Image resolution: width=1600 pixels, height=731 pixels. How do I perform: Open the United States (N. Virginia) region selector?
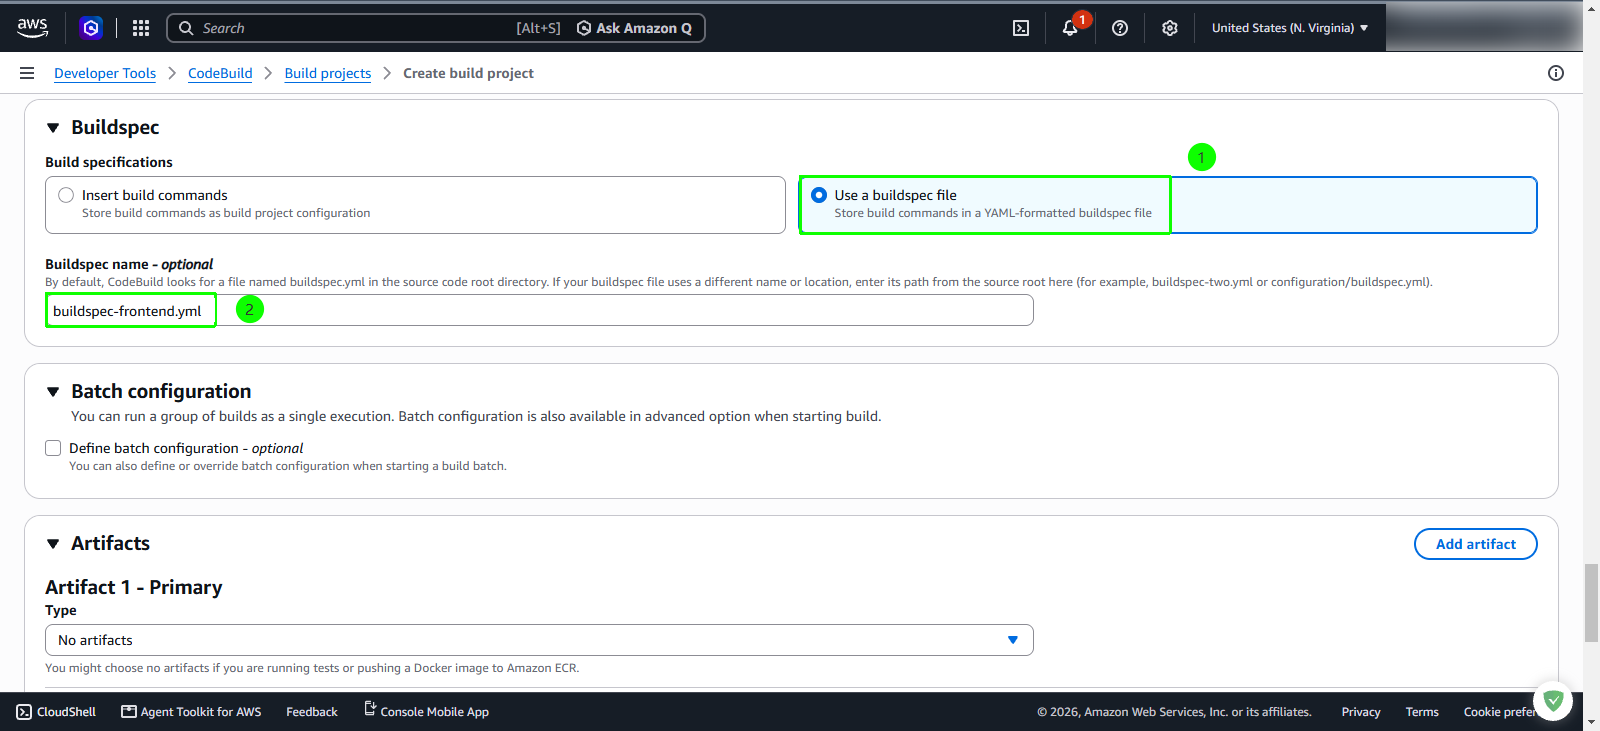[1290, 28]
